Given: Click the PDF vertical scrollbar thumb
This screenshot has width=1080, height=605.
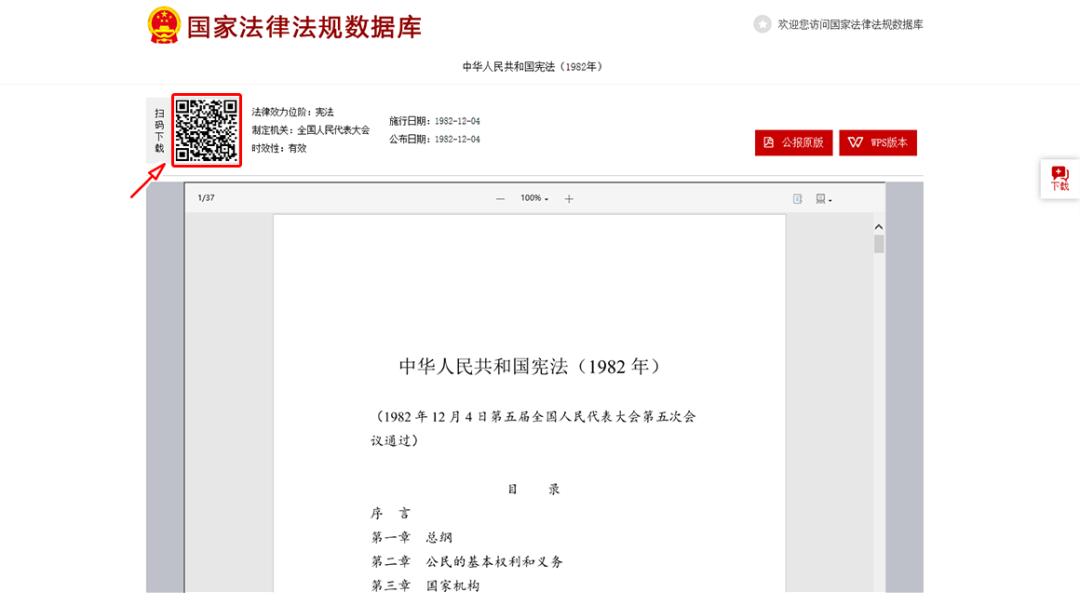Looking at the screenshot, I should [879, 244].
